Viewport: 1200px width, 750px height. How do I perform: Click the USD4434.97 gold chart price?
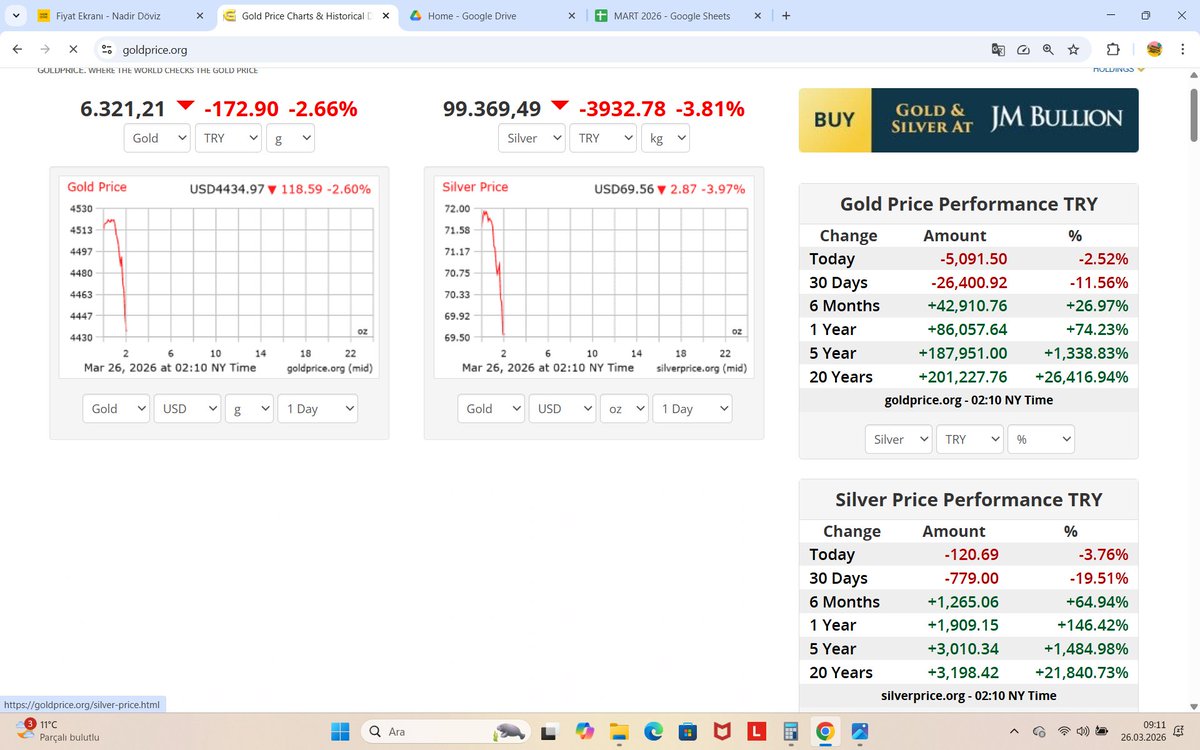(x=227, y=189)
